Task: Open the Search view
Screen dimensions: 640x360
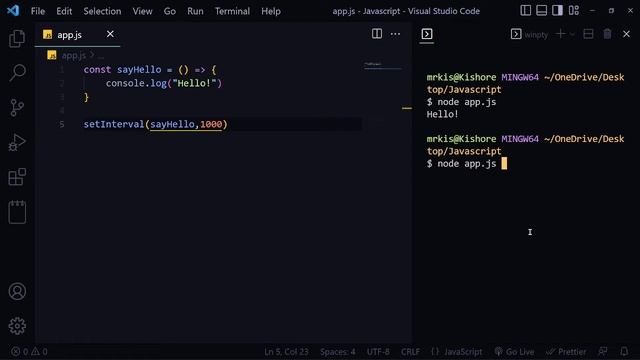Action: [17, 73]
